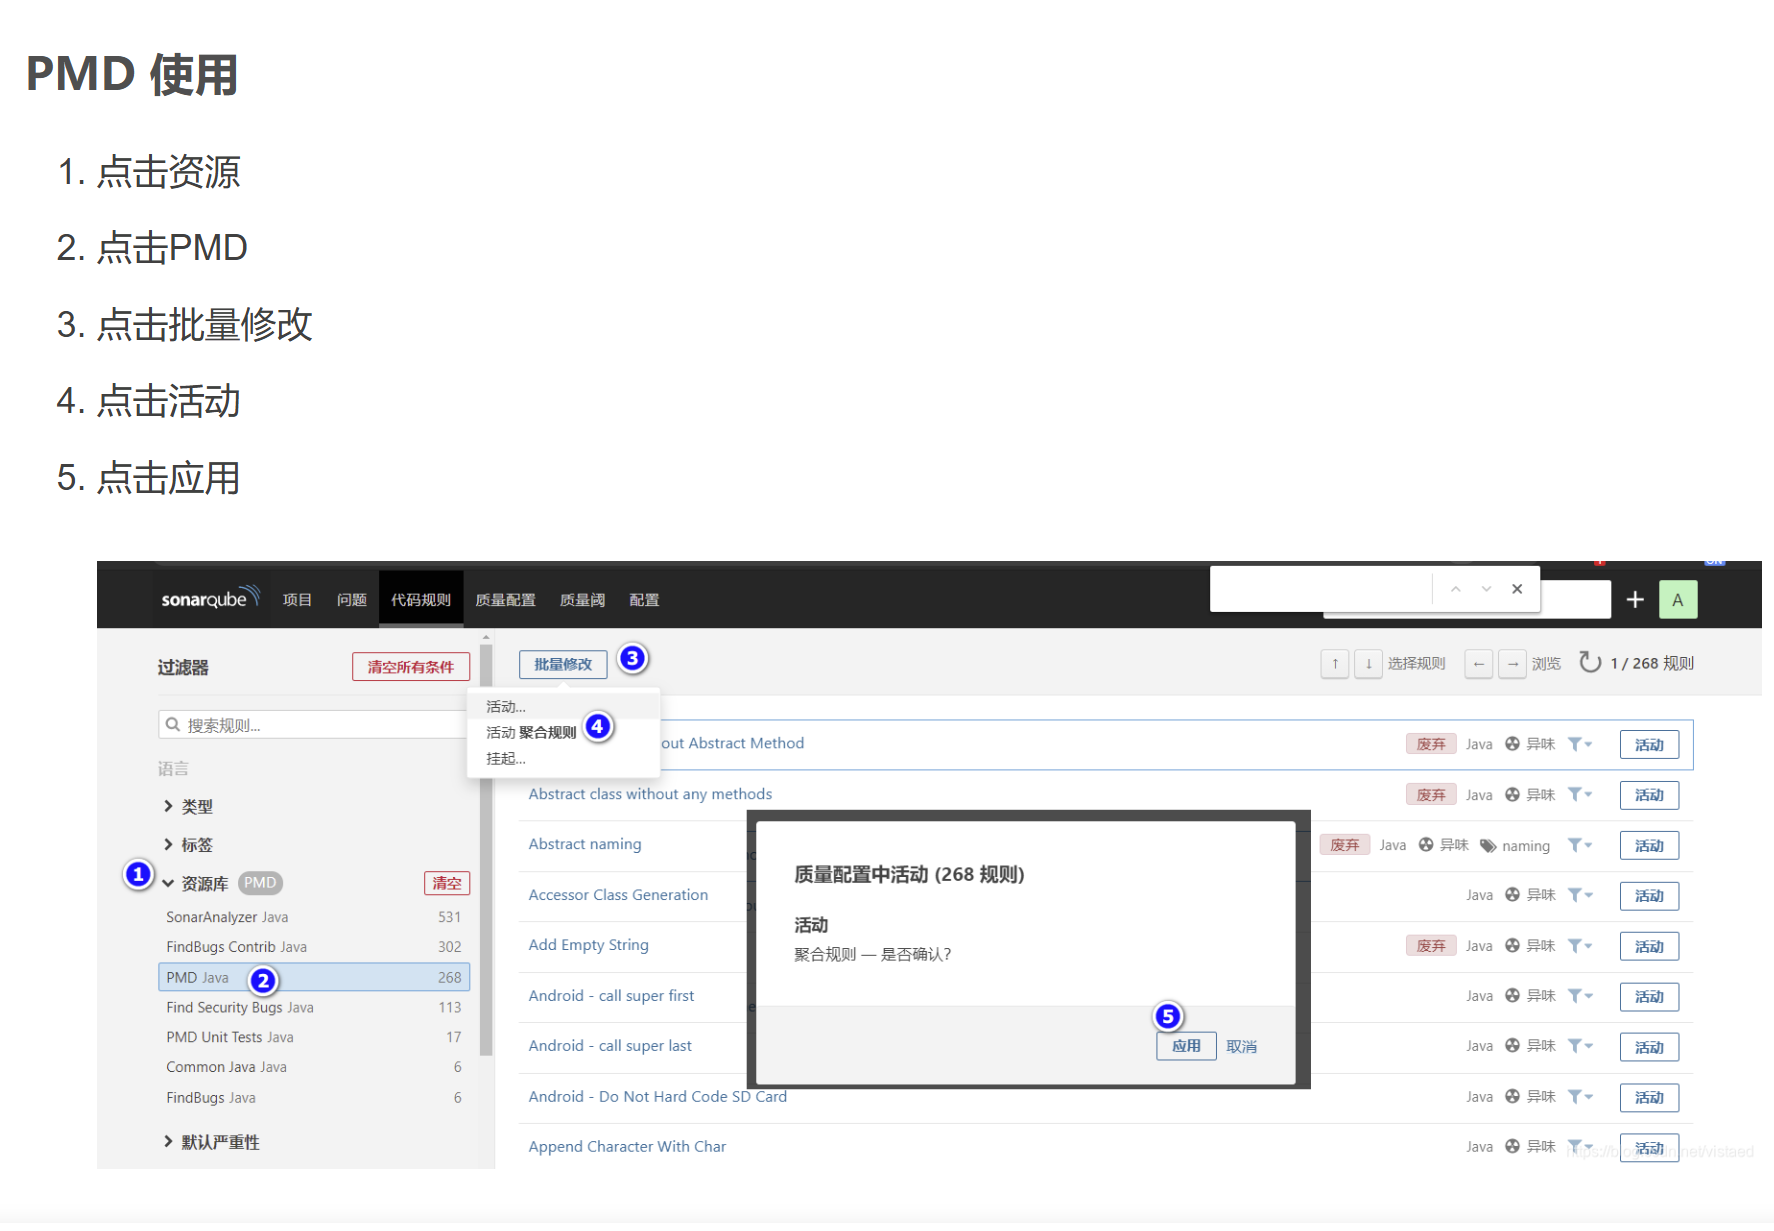Viewport: 1774px width, 1231px height.
Task: Click the naming tag icon on Abstract naming row
Action: click(x=1489, y=845)
